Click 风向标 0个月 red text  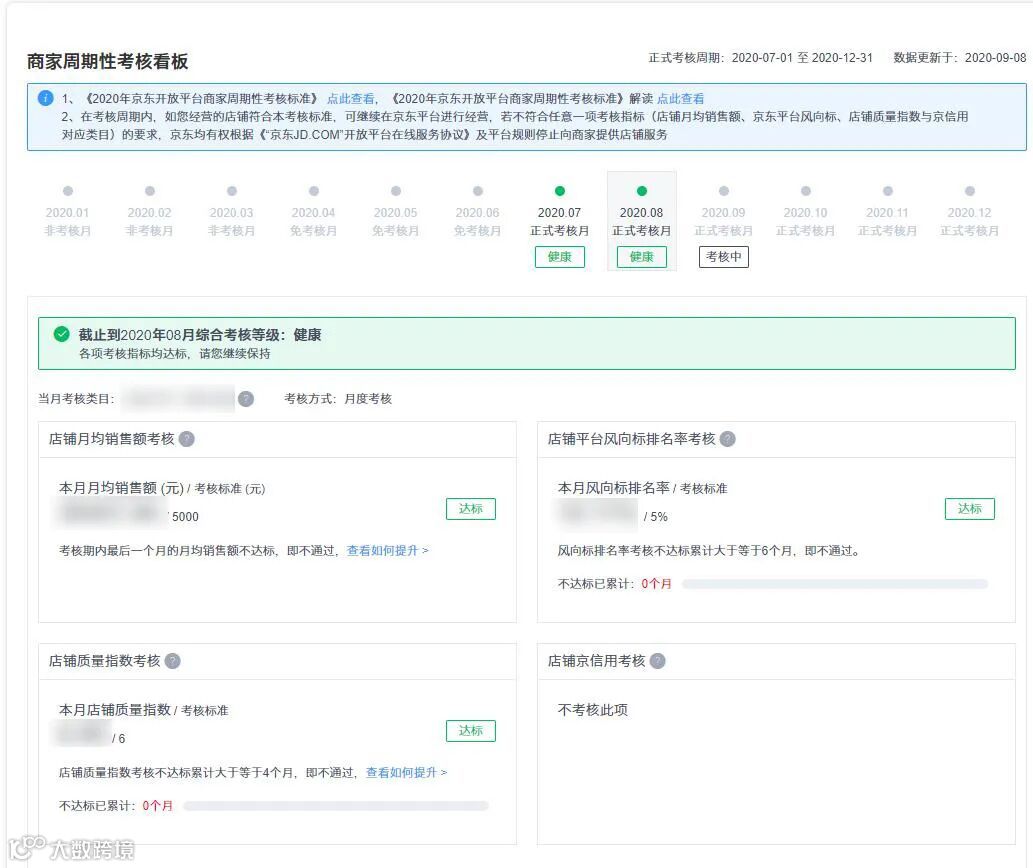click(x=656, y=583)
